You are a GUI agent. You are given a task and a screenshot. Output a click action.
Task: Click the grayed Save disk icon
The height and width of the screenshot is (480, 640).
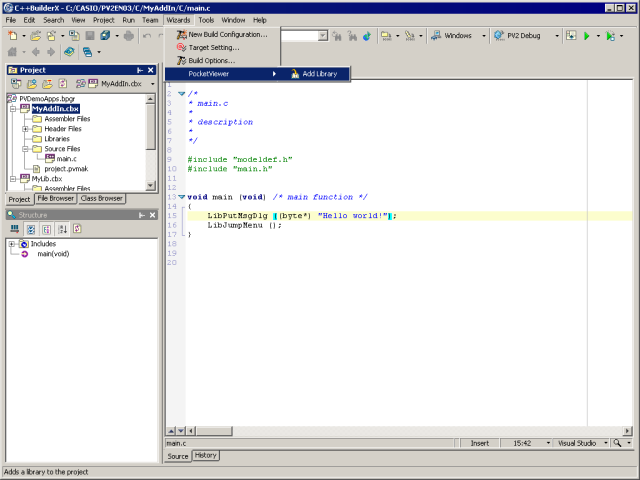pos(90,36)
